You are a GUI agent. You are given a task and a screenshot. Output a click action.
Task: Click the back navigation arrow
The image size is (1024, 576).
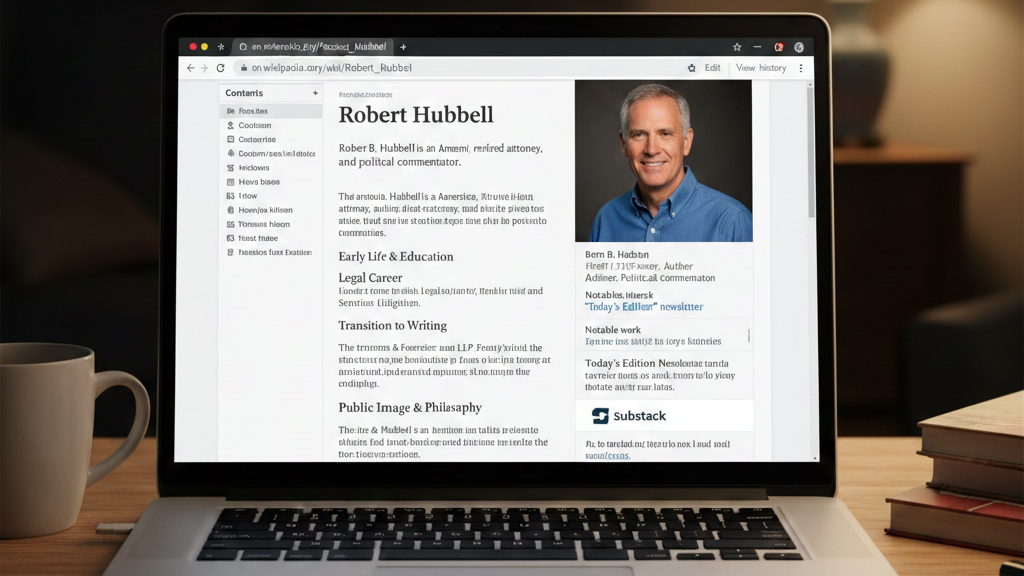[190, 67]
